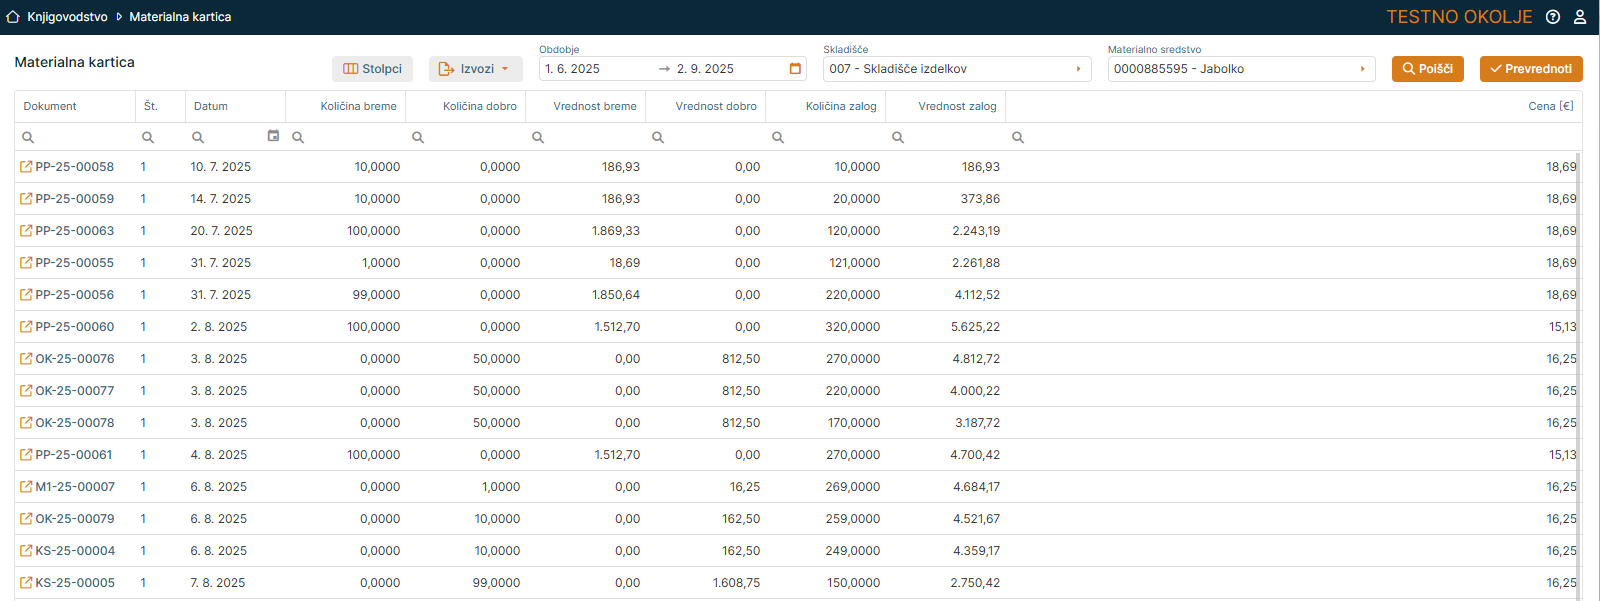The image size is (1600, 601).
Task: Click the open-document icon for OK-25-00076
Action: click(x=26, y=359)
